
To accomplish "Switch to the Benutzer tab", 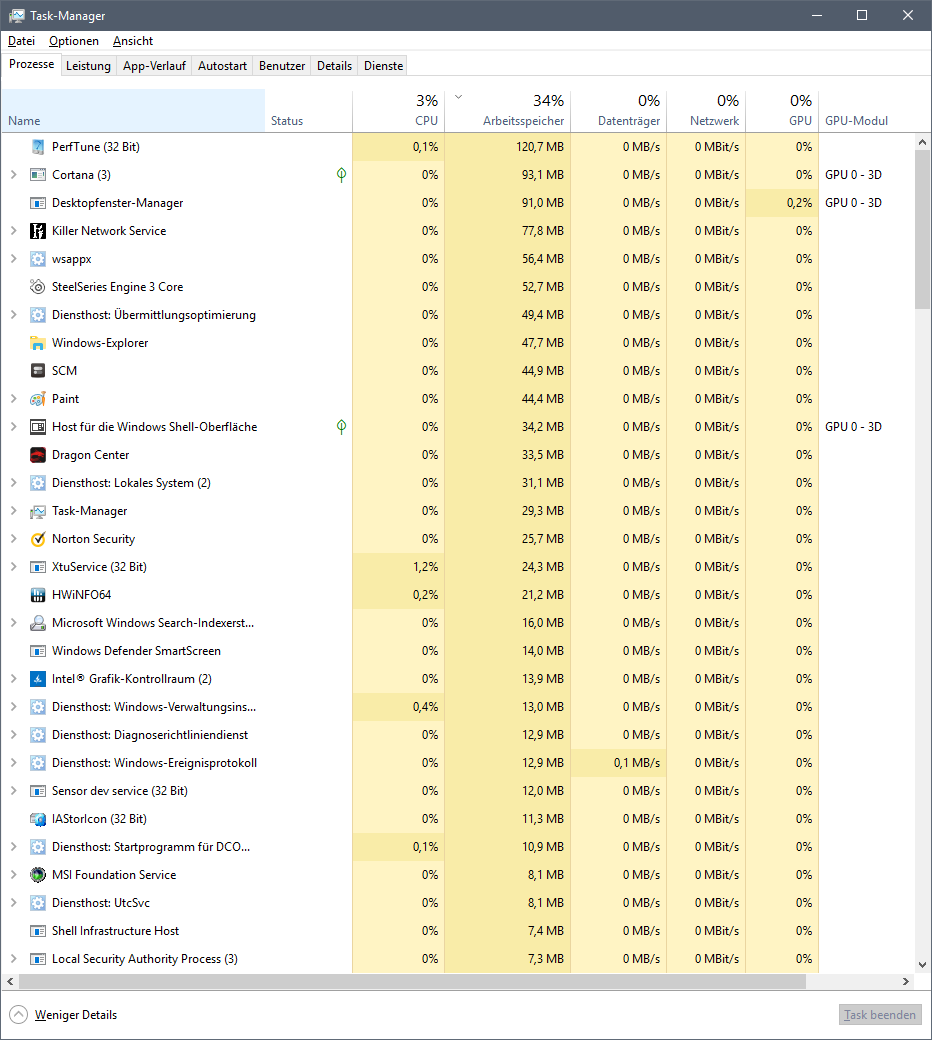I will coord(282,66).
